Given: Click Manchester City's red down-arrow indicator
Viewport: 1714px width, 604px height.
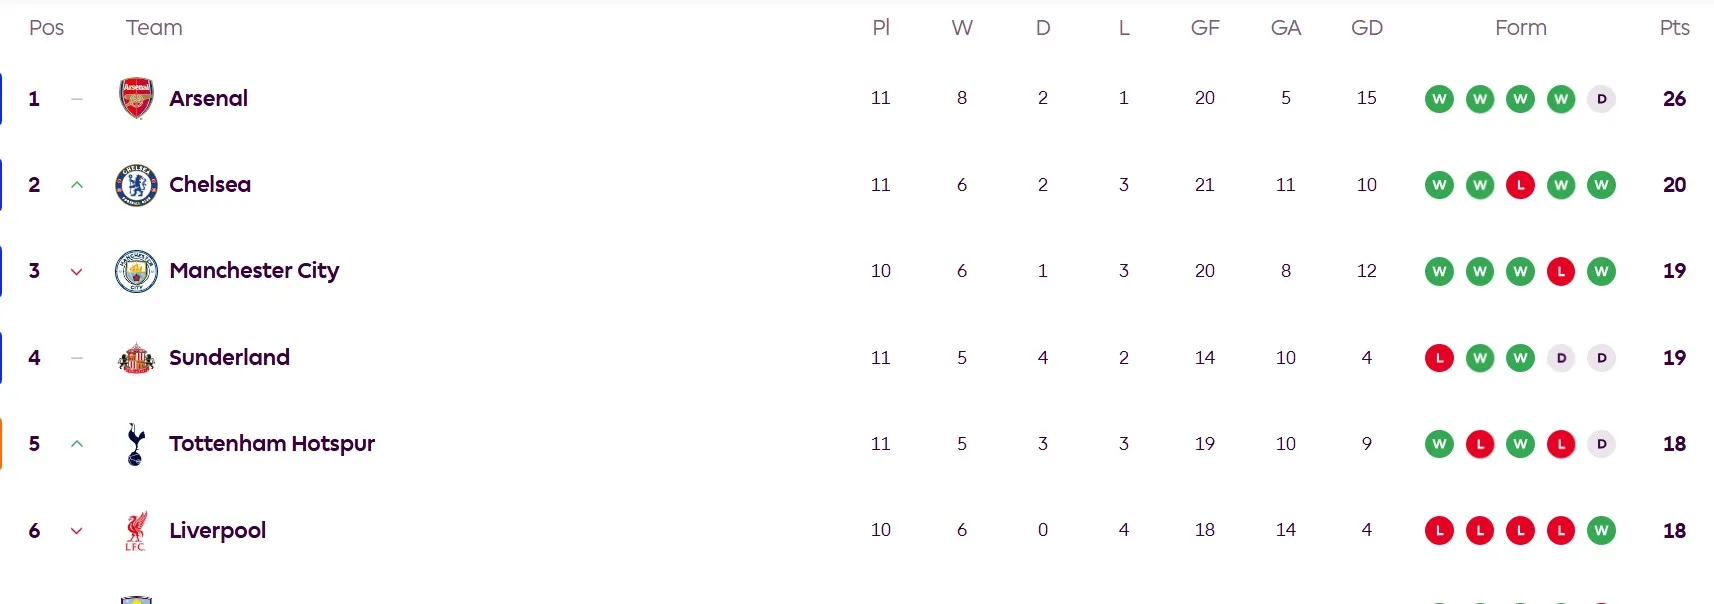Looking at the screenshot, I should click(x=77, y=272).
